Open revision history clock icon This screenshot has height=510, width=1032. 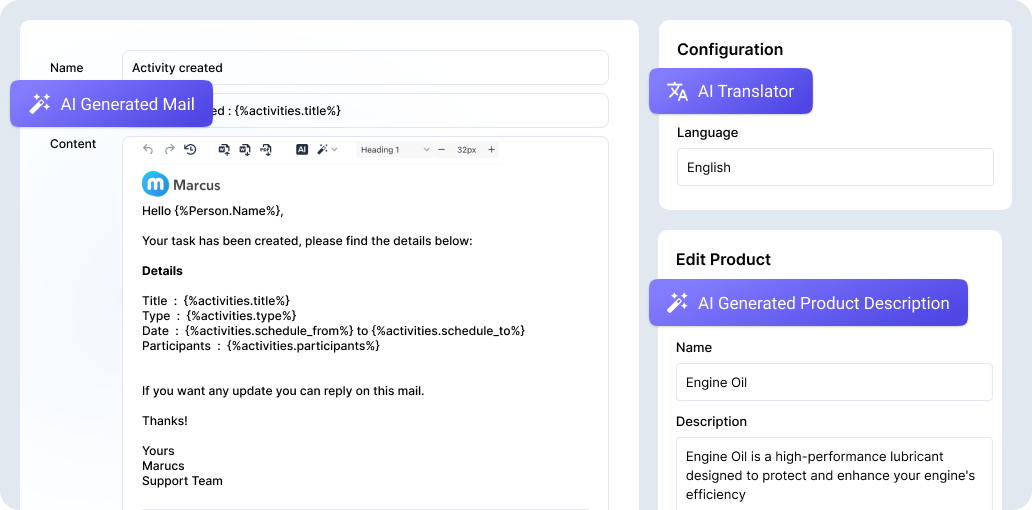coord(190,150)
